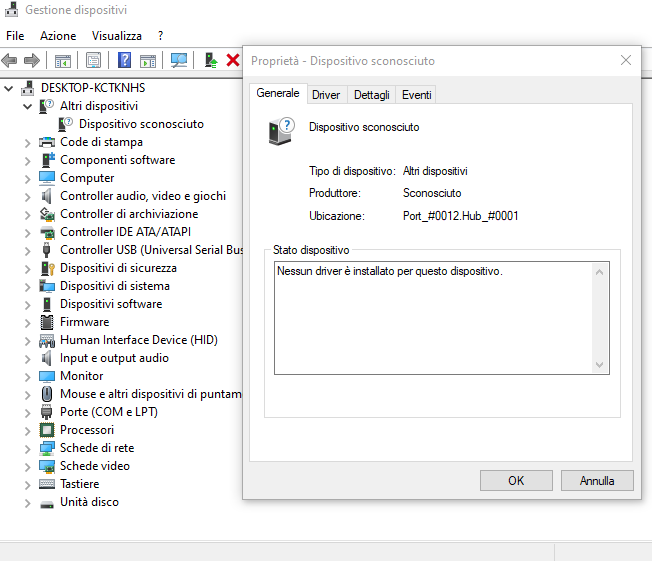This screenshot has height=561, width=652.
Task: Open the ? help menu
Action: point(161,36)
